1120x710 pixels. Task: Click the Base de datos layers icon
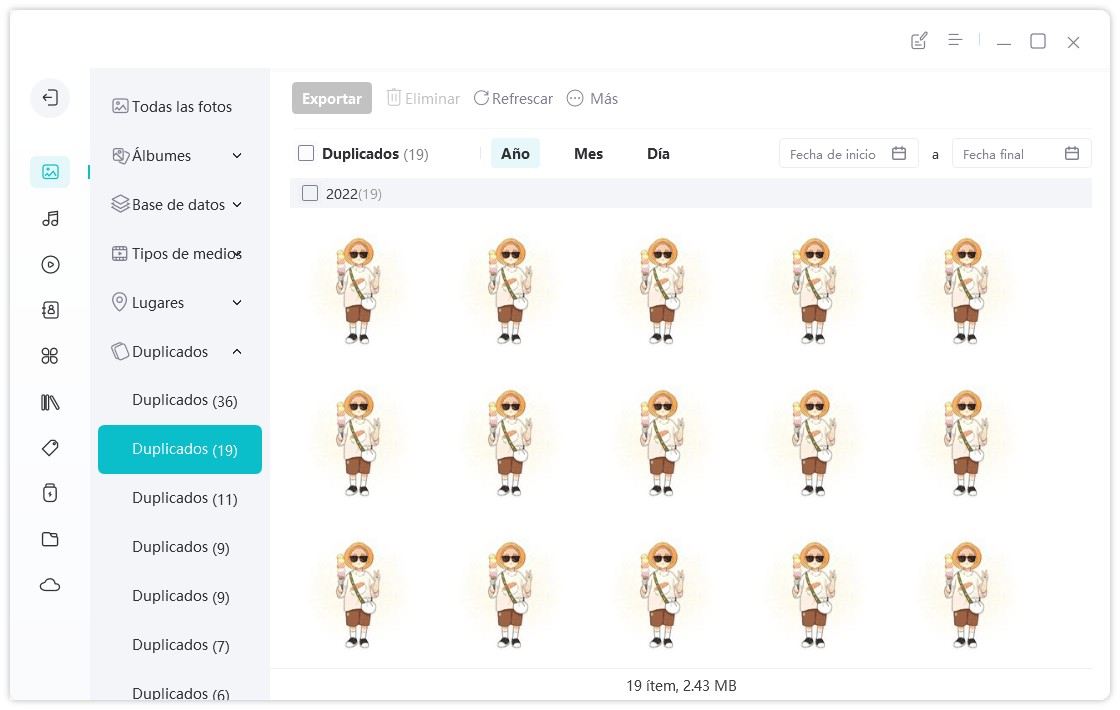point(120,204)
